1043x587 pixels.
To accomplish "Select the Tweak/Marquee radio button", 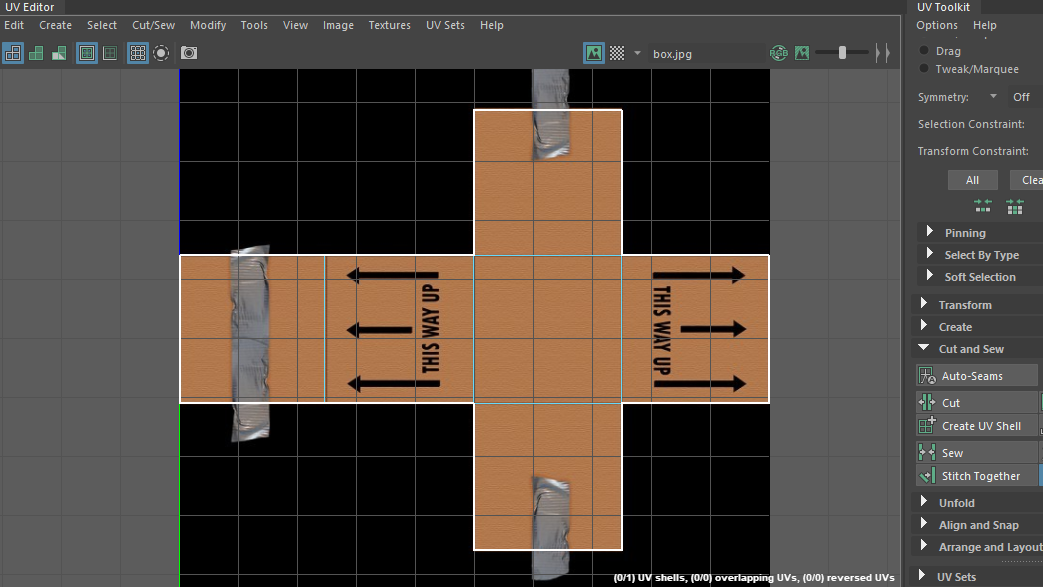I will click(x=924, y=69).
